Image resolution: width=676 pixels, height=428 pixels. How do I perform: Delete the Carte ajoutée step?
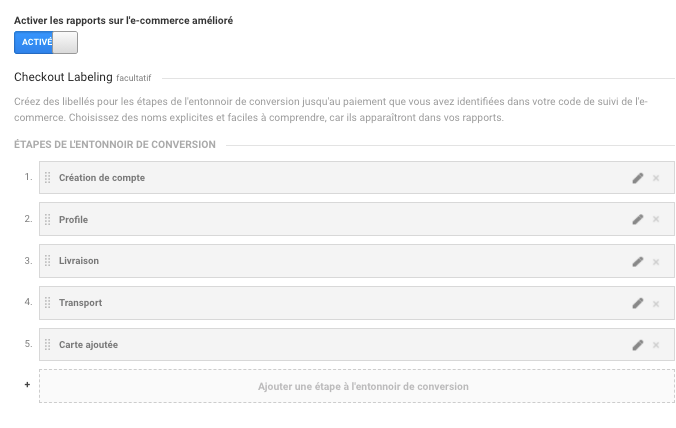656,345
